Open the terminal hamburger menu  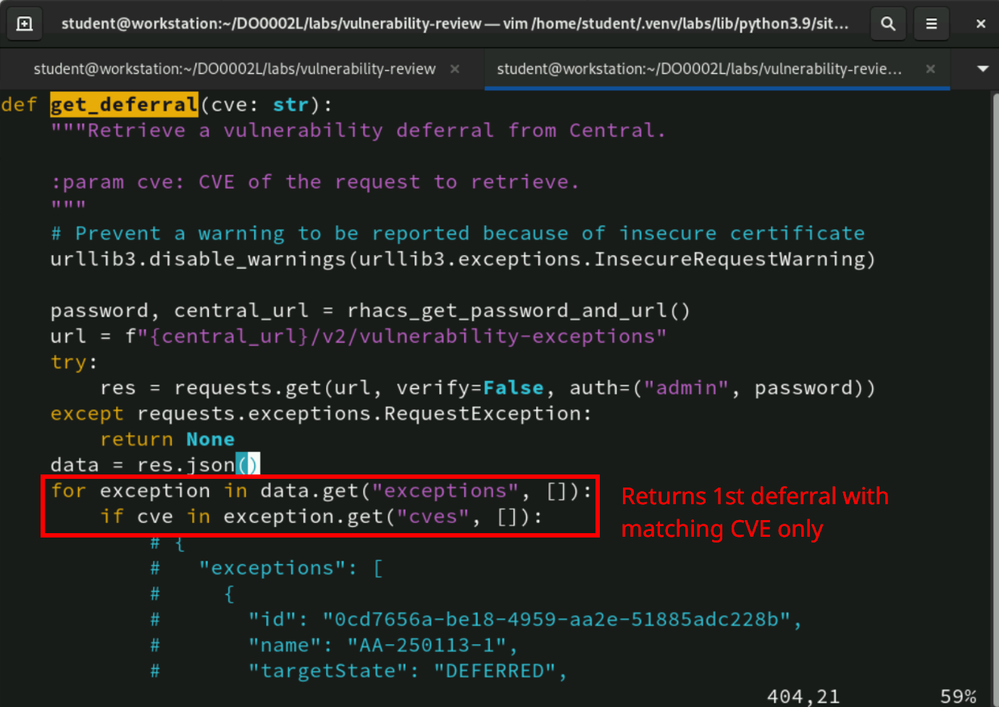[x=931, y=23]
